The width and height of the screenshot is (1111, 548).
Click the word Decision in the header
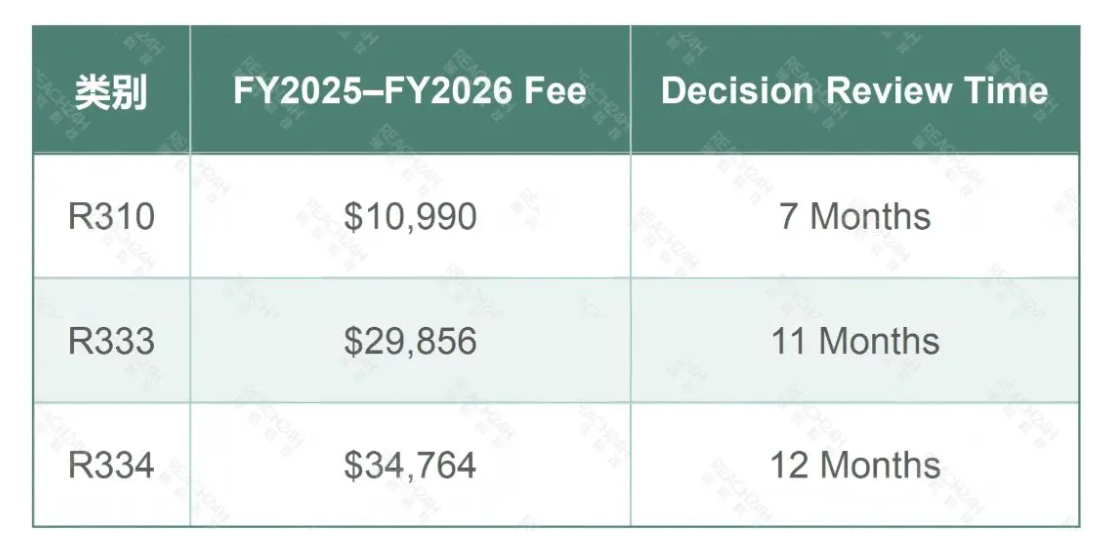[x=738, y=91]
